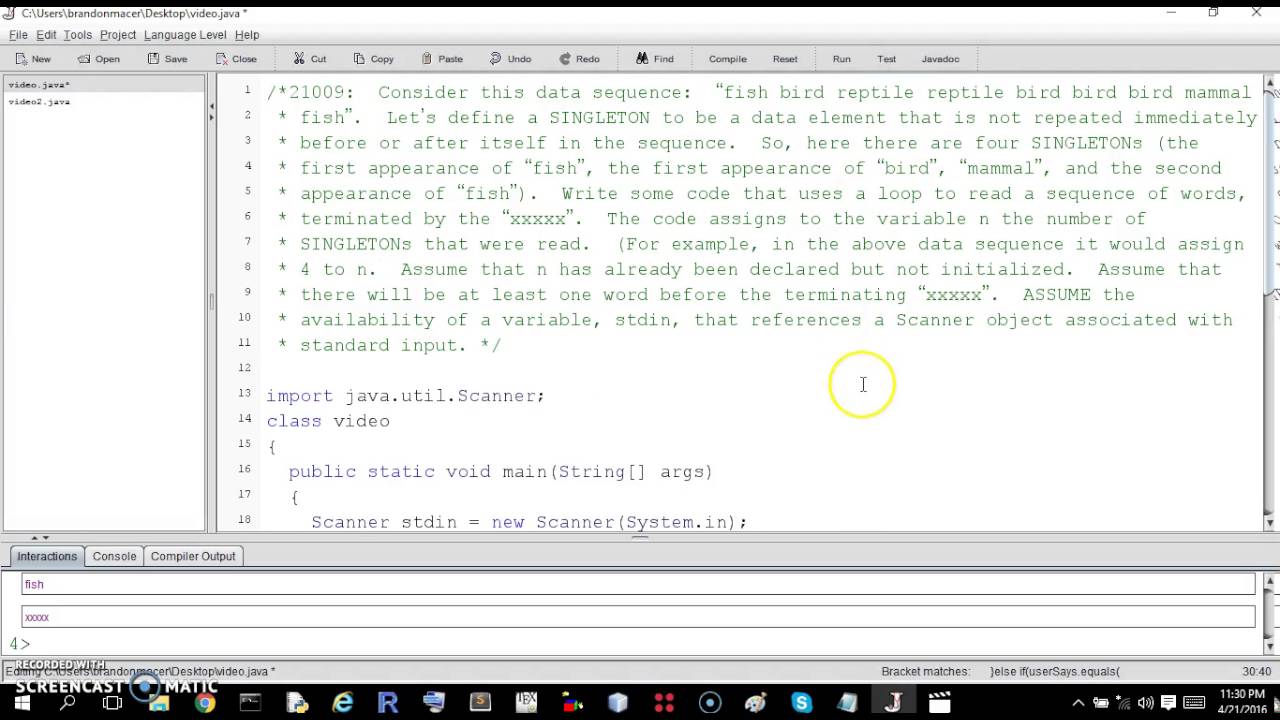Click the Test button
The height and width of the screenshot is (720, 1280).
(887, 59)
